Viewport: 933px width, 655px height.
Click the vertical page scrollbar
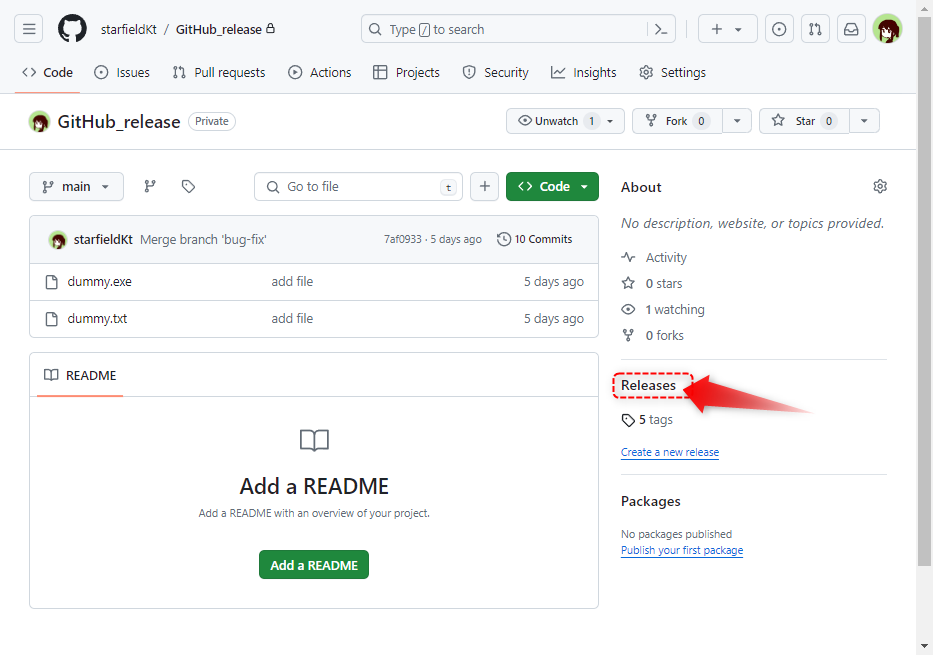(924, 292)
